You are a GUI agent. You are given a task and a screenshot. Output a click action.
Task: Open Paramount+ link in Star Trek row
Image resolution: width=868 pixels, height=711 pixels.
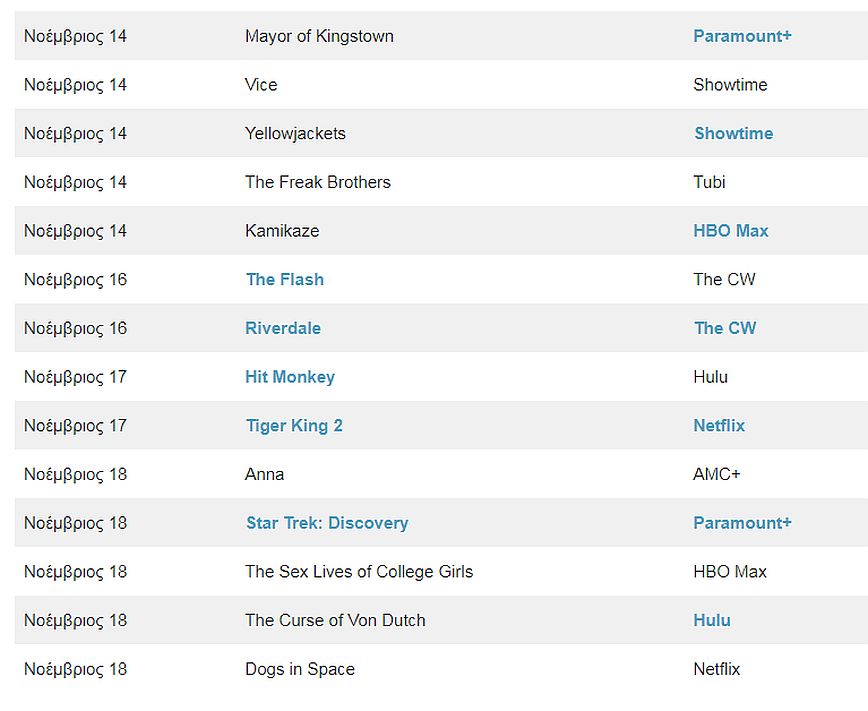click(742, 523)
